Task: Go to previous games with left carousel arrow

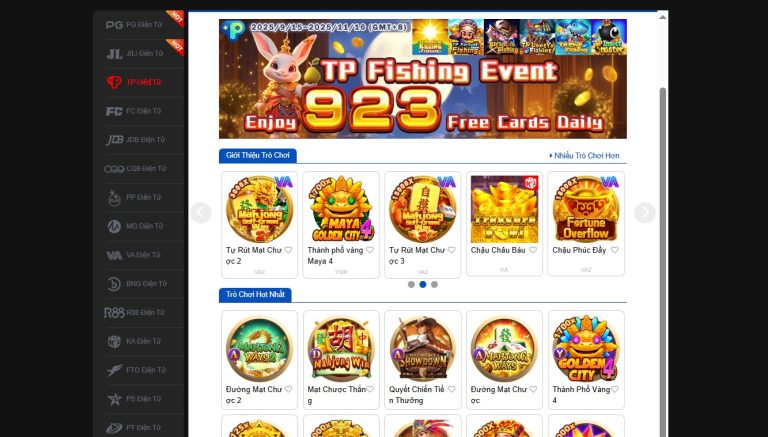Action: [x=200, y=213]
